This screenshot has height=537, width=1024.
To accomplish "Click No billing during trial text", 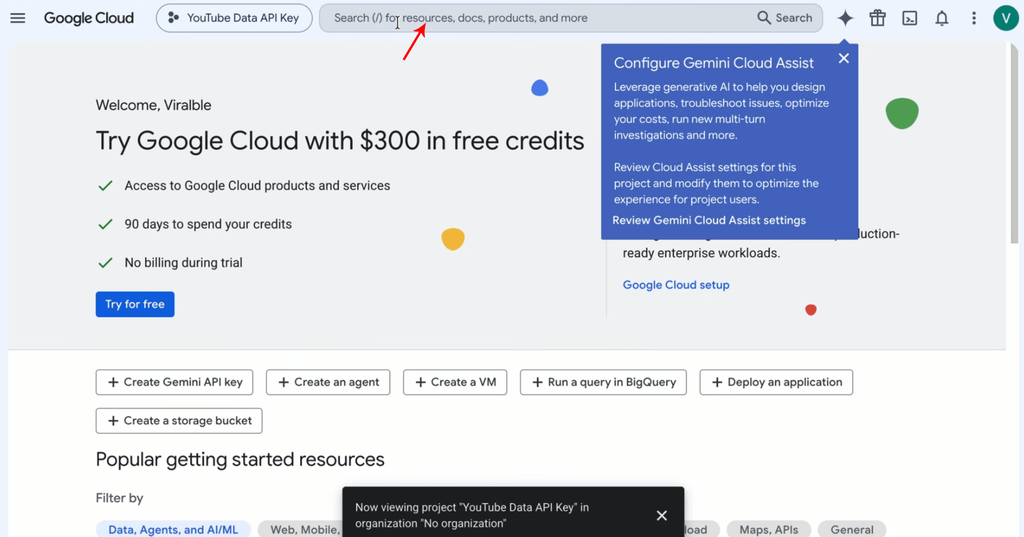I will pyautogui.click(x=184, y=263).
